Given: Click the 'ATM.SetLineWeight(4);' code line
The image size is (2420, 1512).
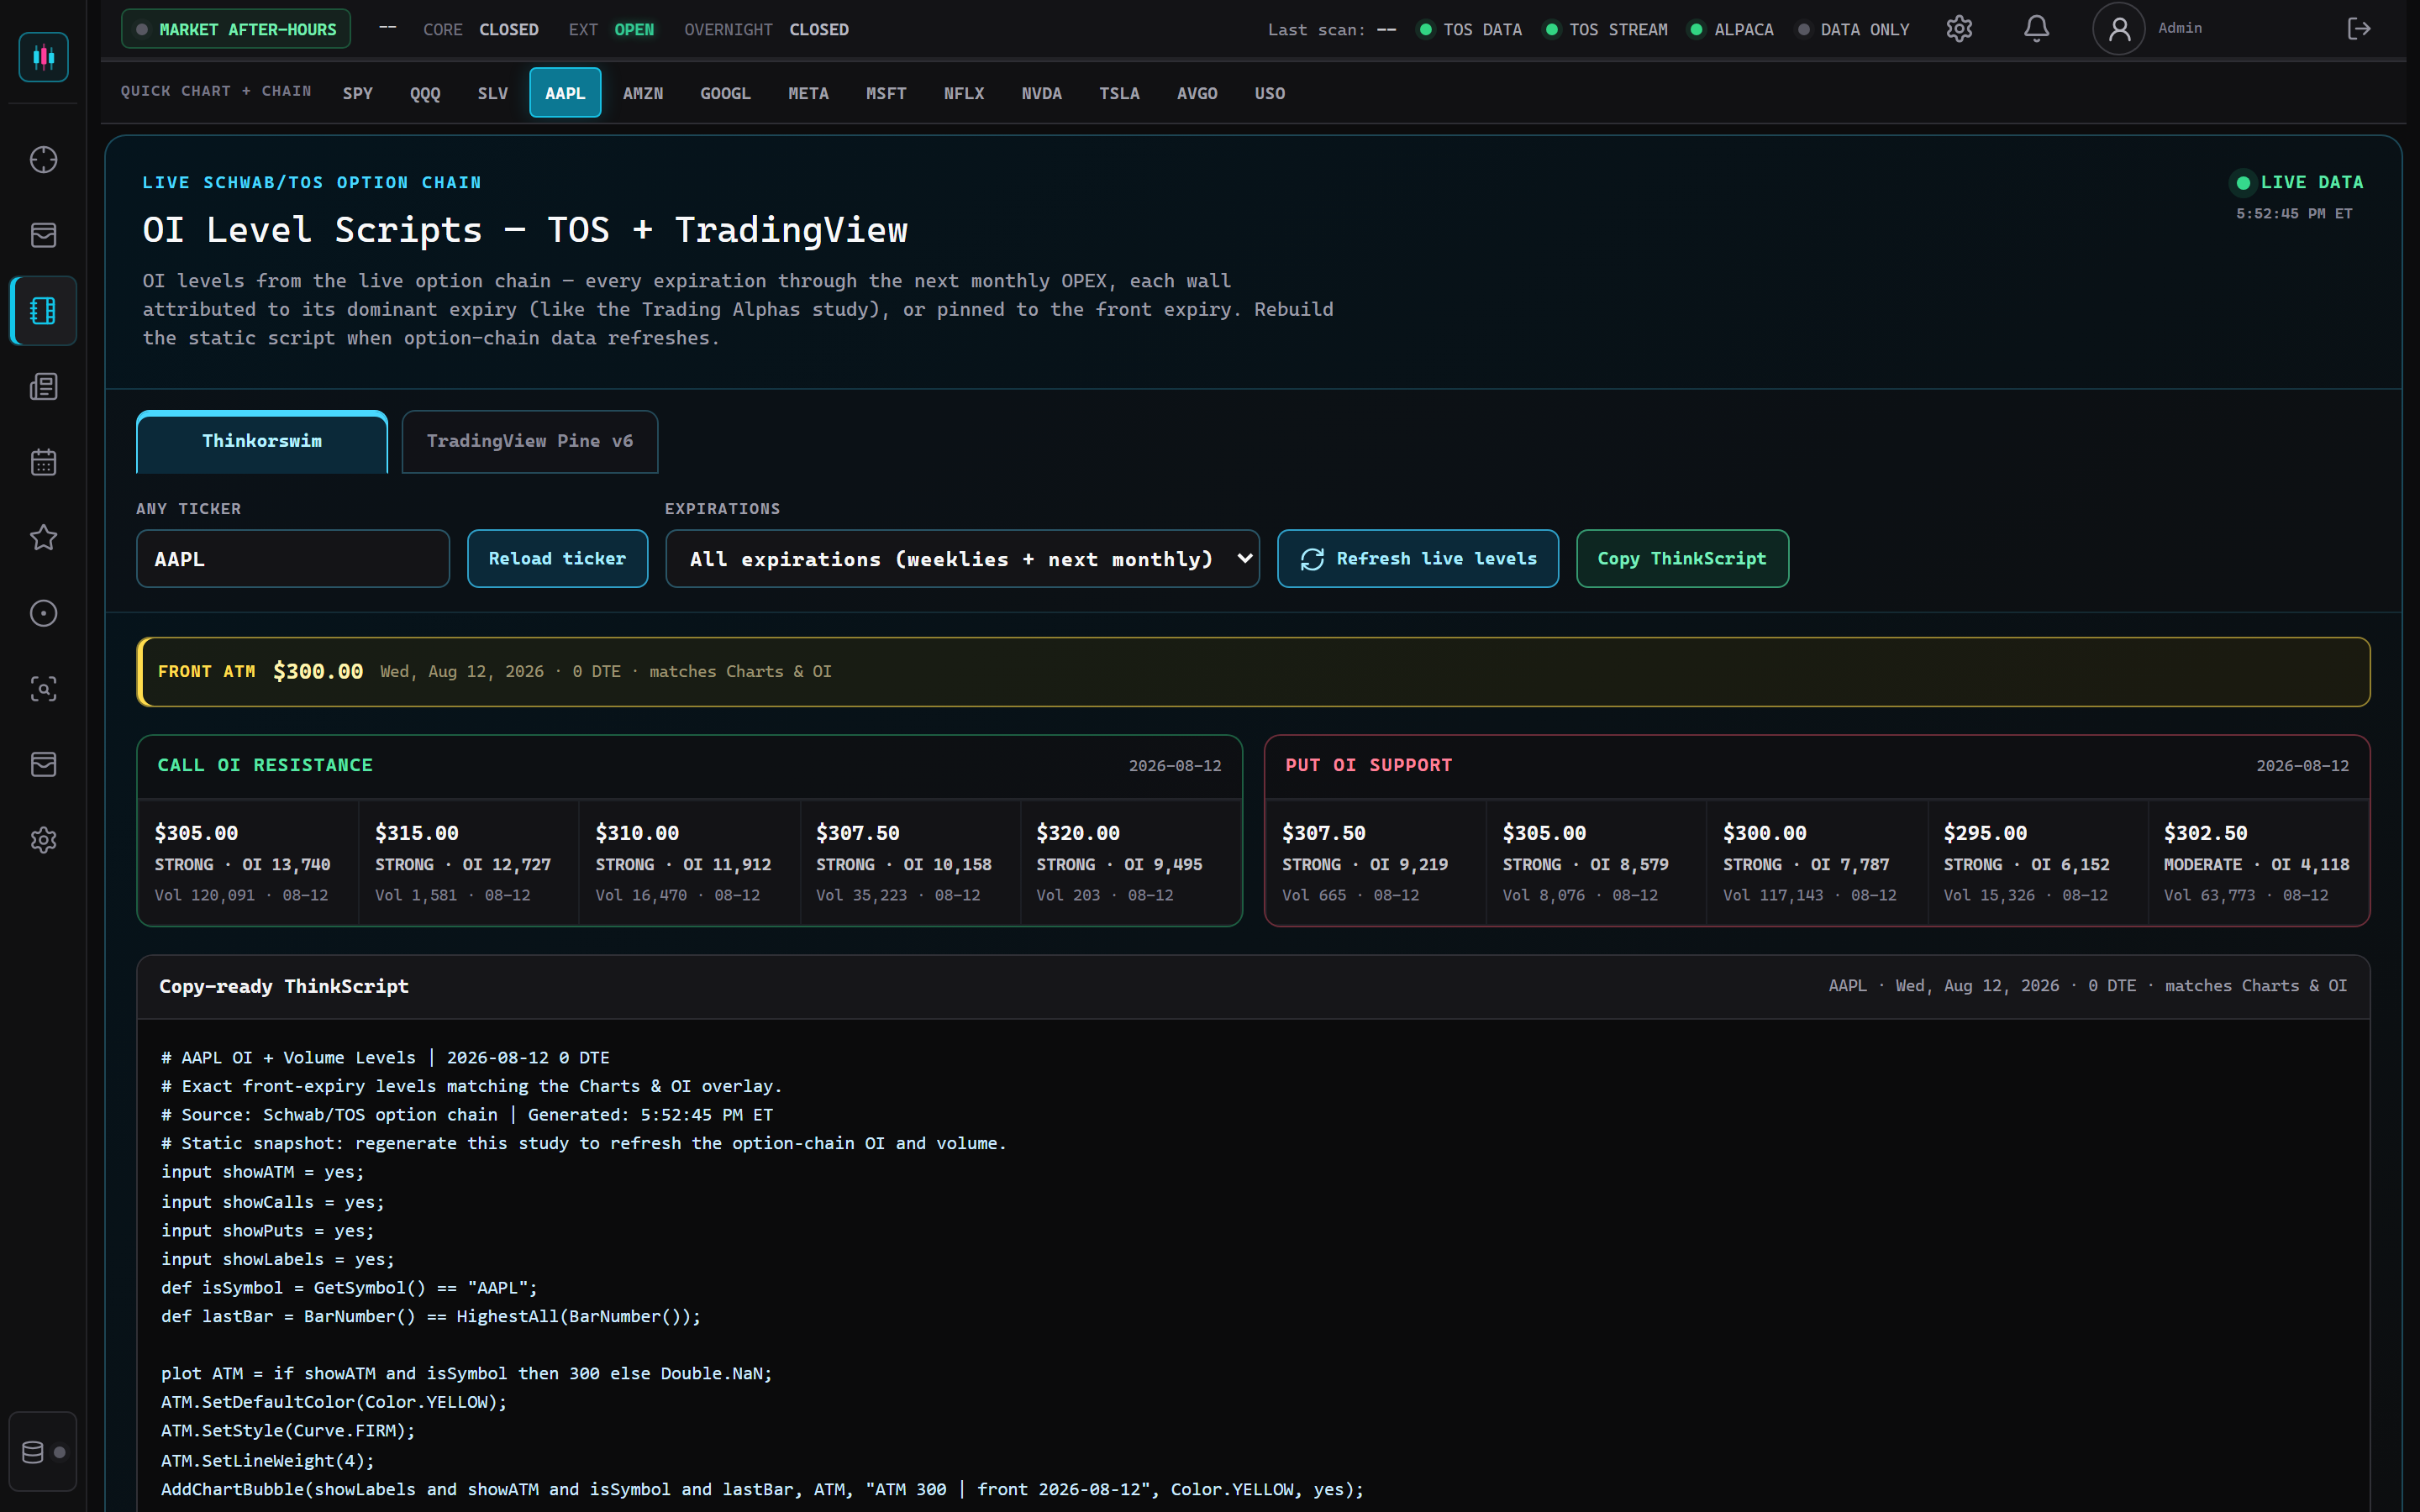Looking at the screenshot, I should [267, 1460].
